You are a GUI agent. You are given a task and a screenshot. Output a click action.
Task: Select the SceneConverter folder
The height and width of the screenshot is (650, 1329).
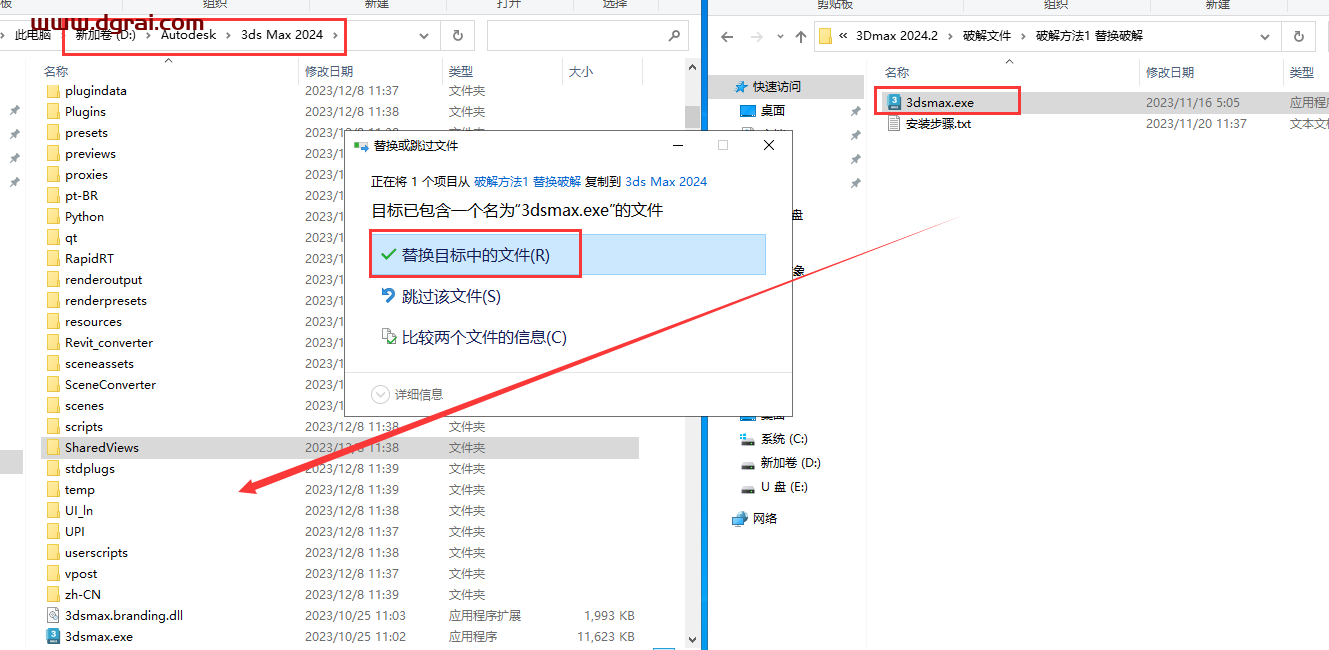pyautogui.click(x=110, y=384)
